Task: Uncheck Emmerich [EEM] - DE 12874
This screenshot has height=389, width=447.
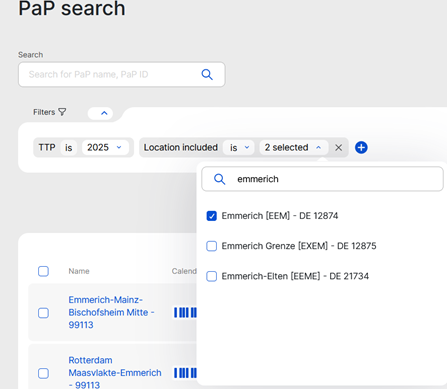Action: pyautogui.click(x=211, y=216)
